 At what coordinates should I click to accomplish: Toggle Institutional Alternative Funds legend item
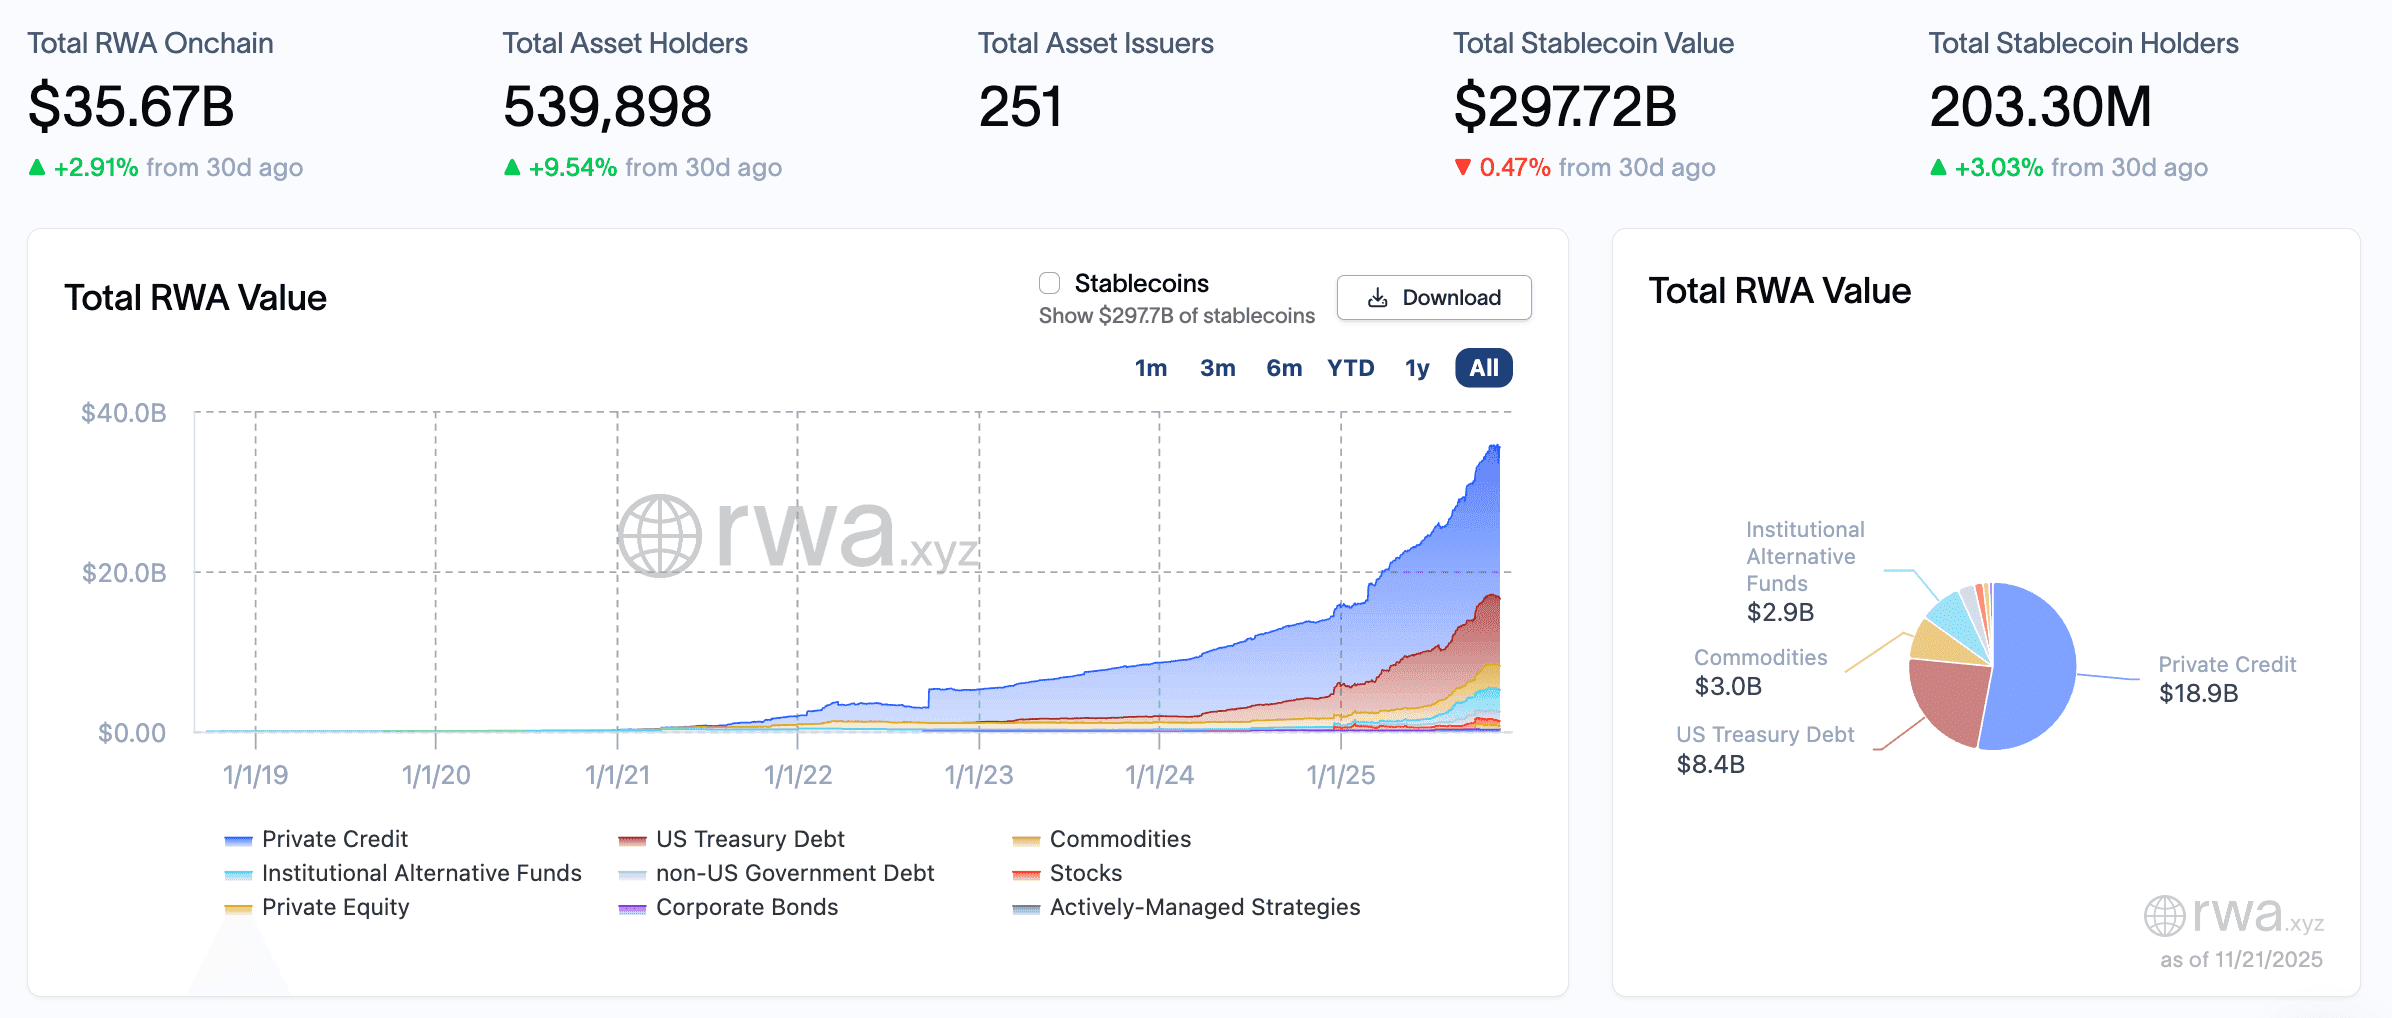click(x=239, y=874)
